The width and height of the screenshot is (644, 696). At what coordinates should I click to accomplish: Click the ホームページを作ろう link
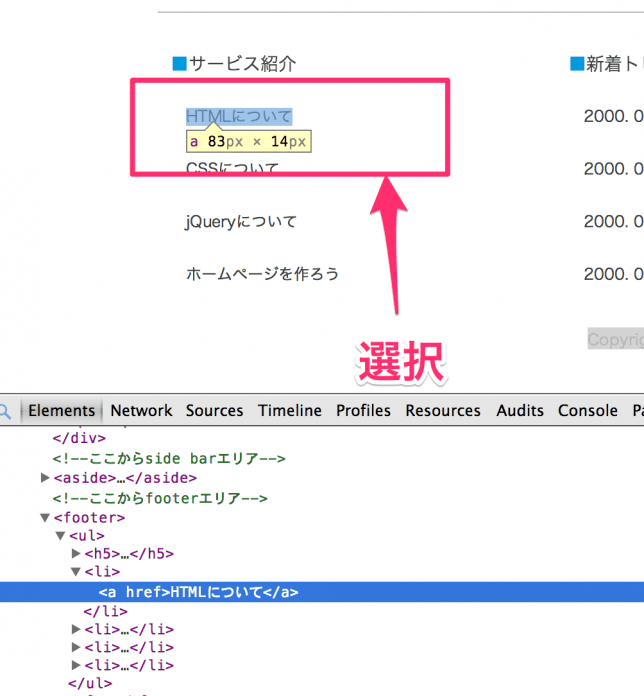tap(262, 274)
